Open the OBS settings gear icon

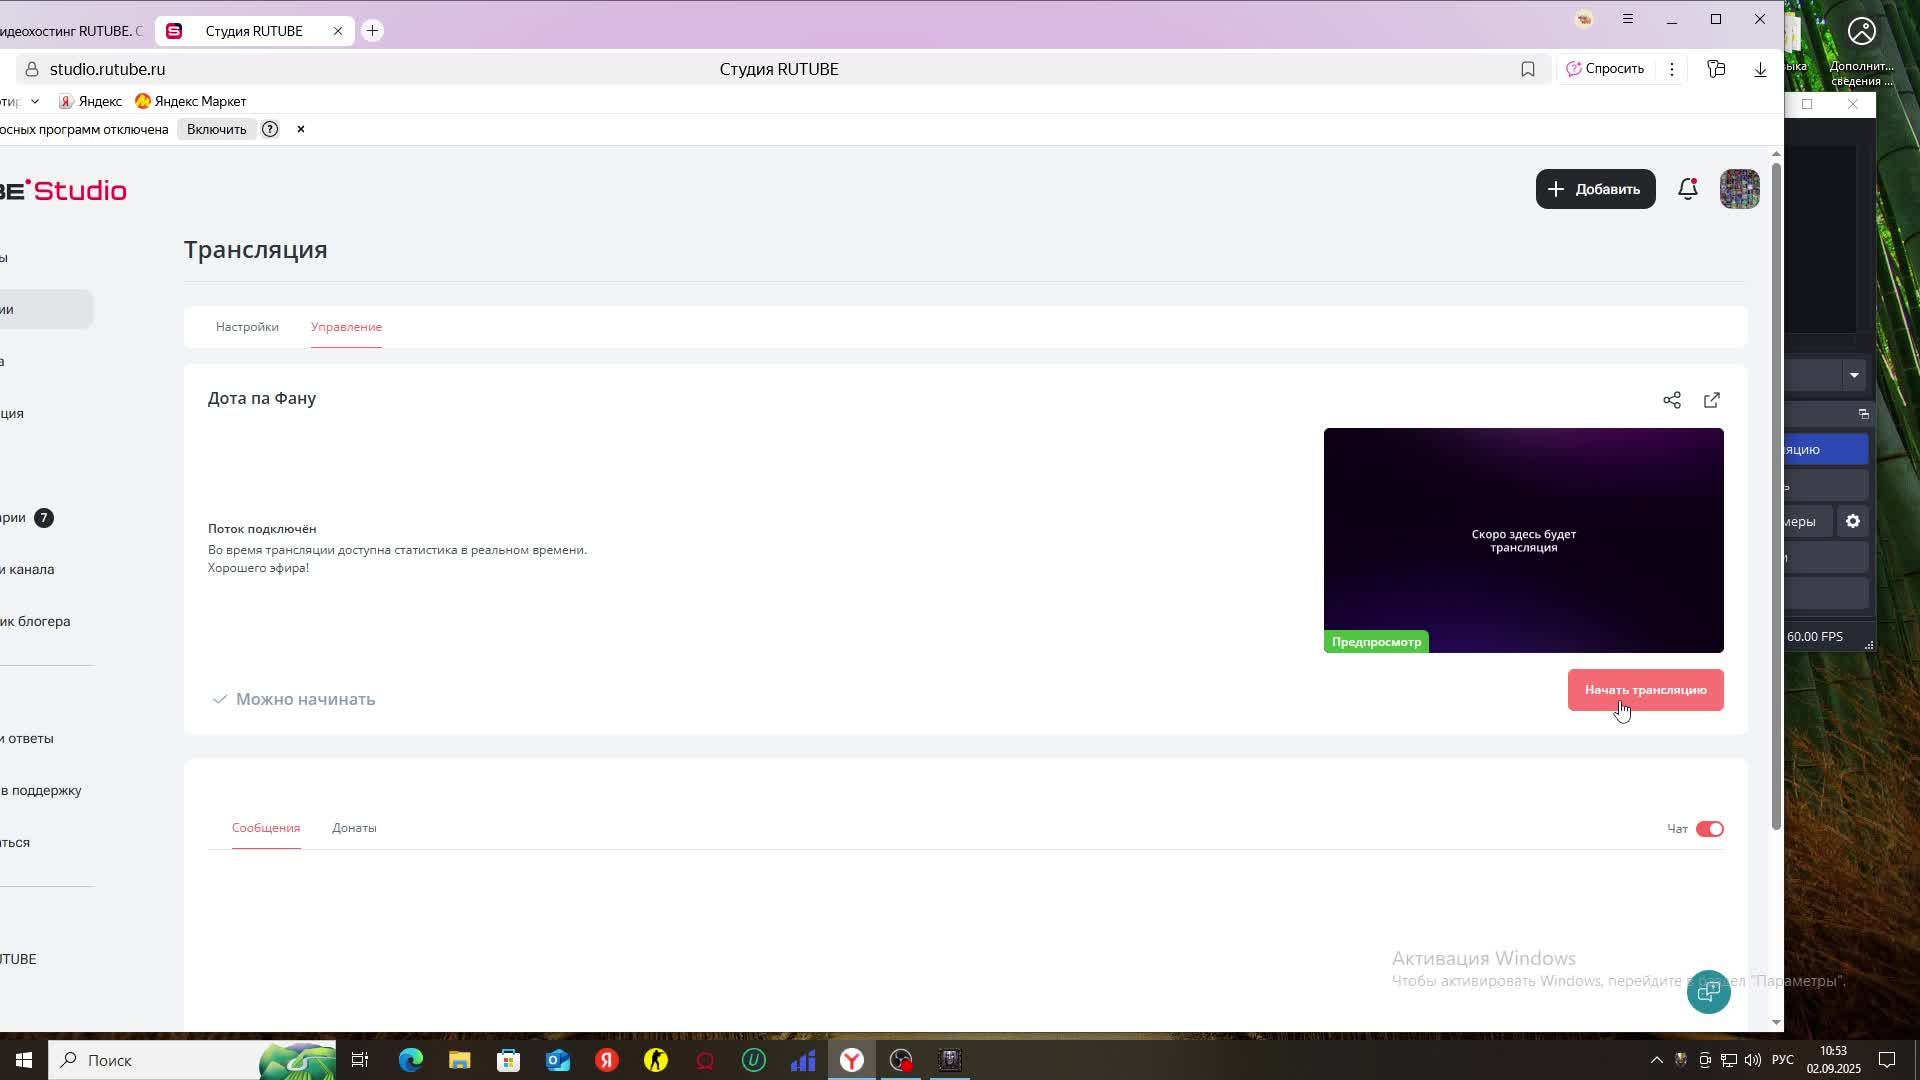click(1853, 521)
